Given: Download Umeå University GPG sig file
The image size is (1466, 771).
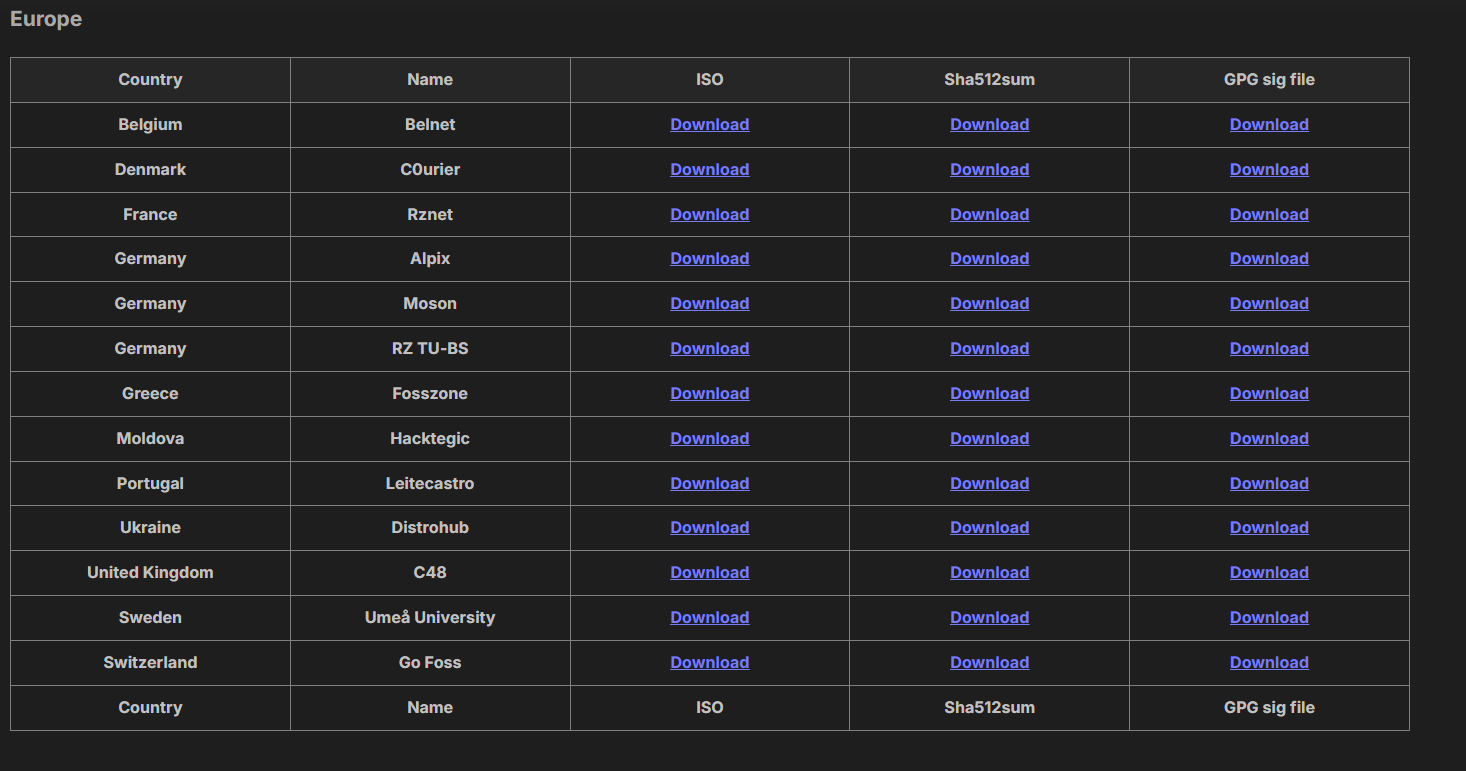Looking at the screenshot, I should coord(1269,617).
